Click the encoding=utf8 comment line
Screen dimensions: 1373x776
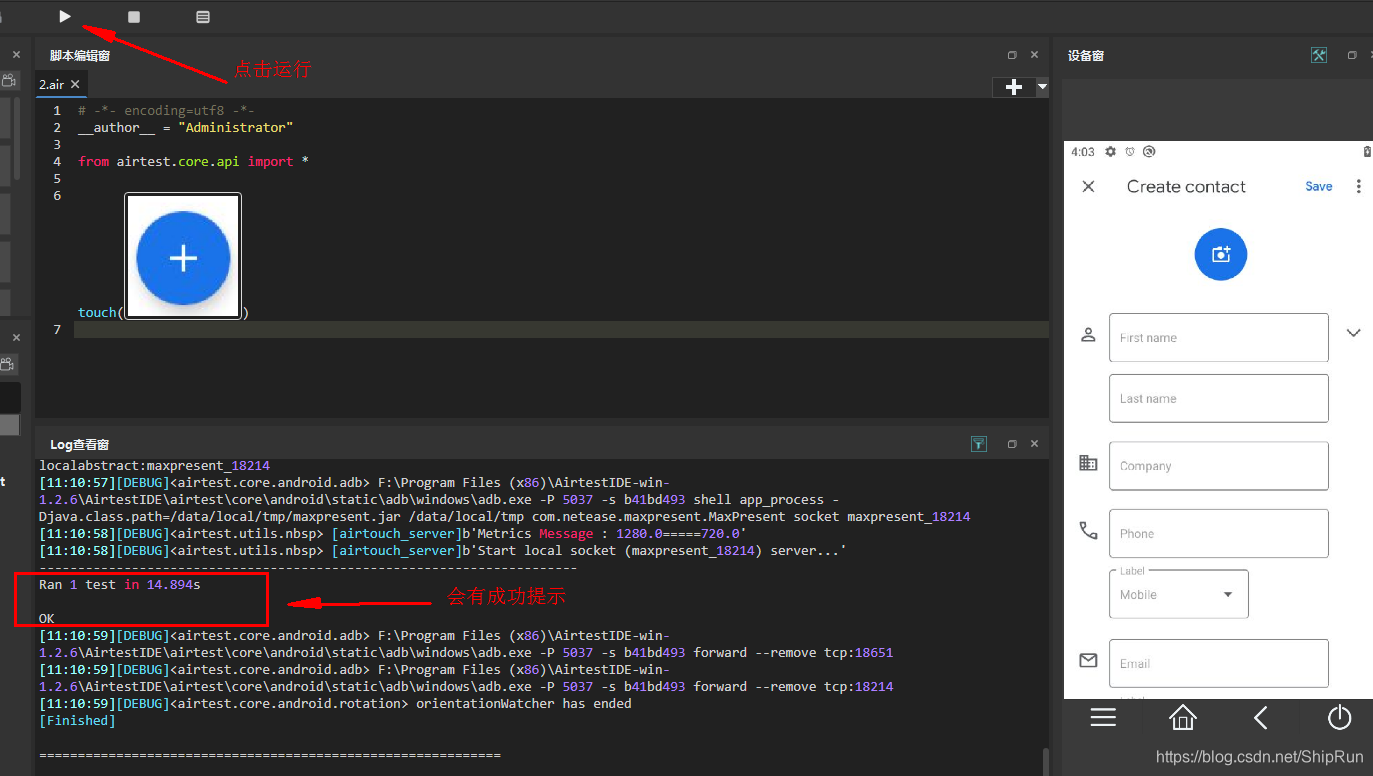click(x=166, y=111)
